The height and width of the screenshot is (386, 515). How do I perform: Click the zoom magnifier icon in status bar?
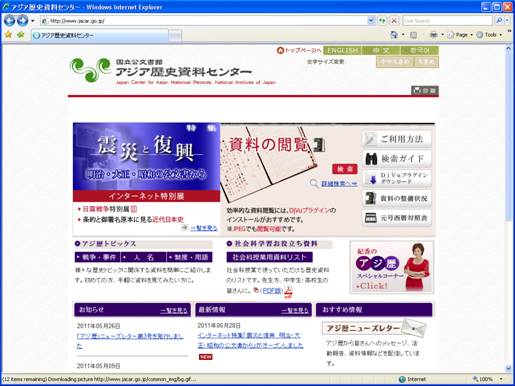[x=475, y=379]
